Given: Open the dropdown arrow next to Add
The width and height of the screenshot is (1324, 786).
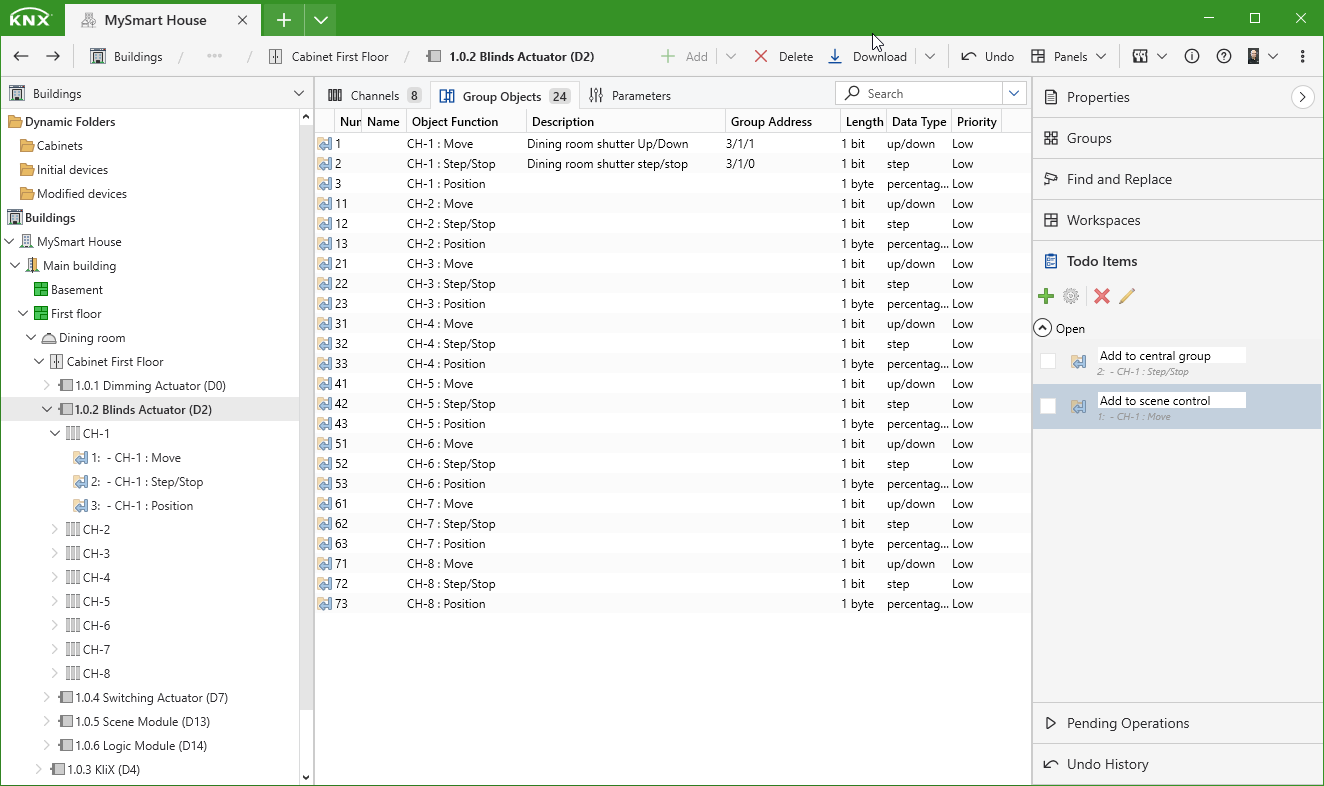Looking at the screenshot, I should (731, 57).
